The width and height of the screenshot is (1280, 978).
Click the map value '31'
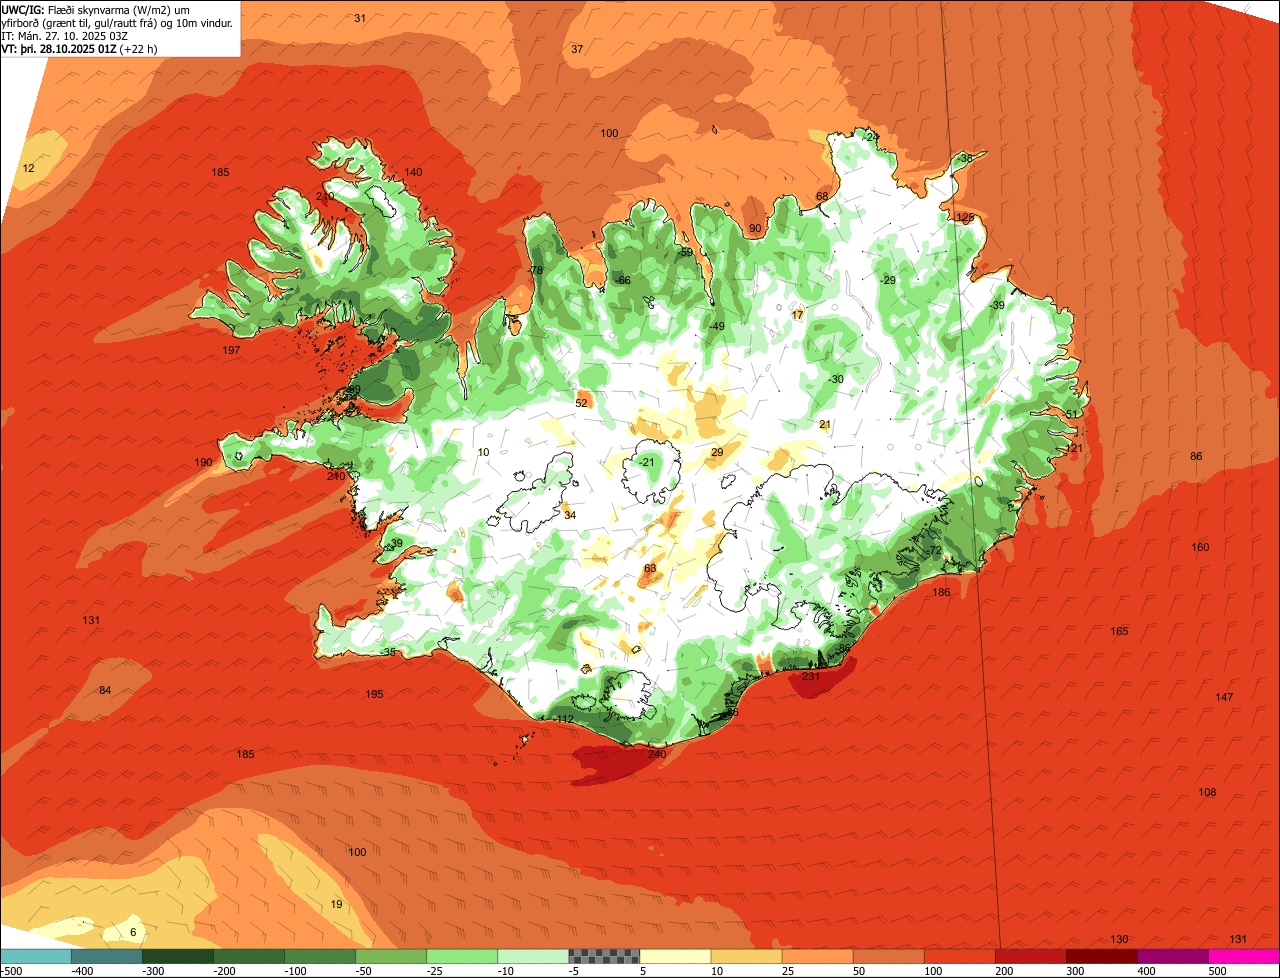pos(360,18)
